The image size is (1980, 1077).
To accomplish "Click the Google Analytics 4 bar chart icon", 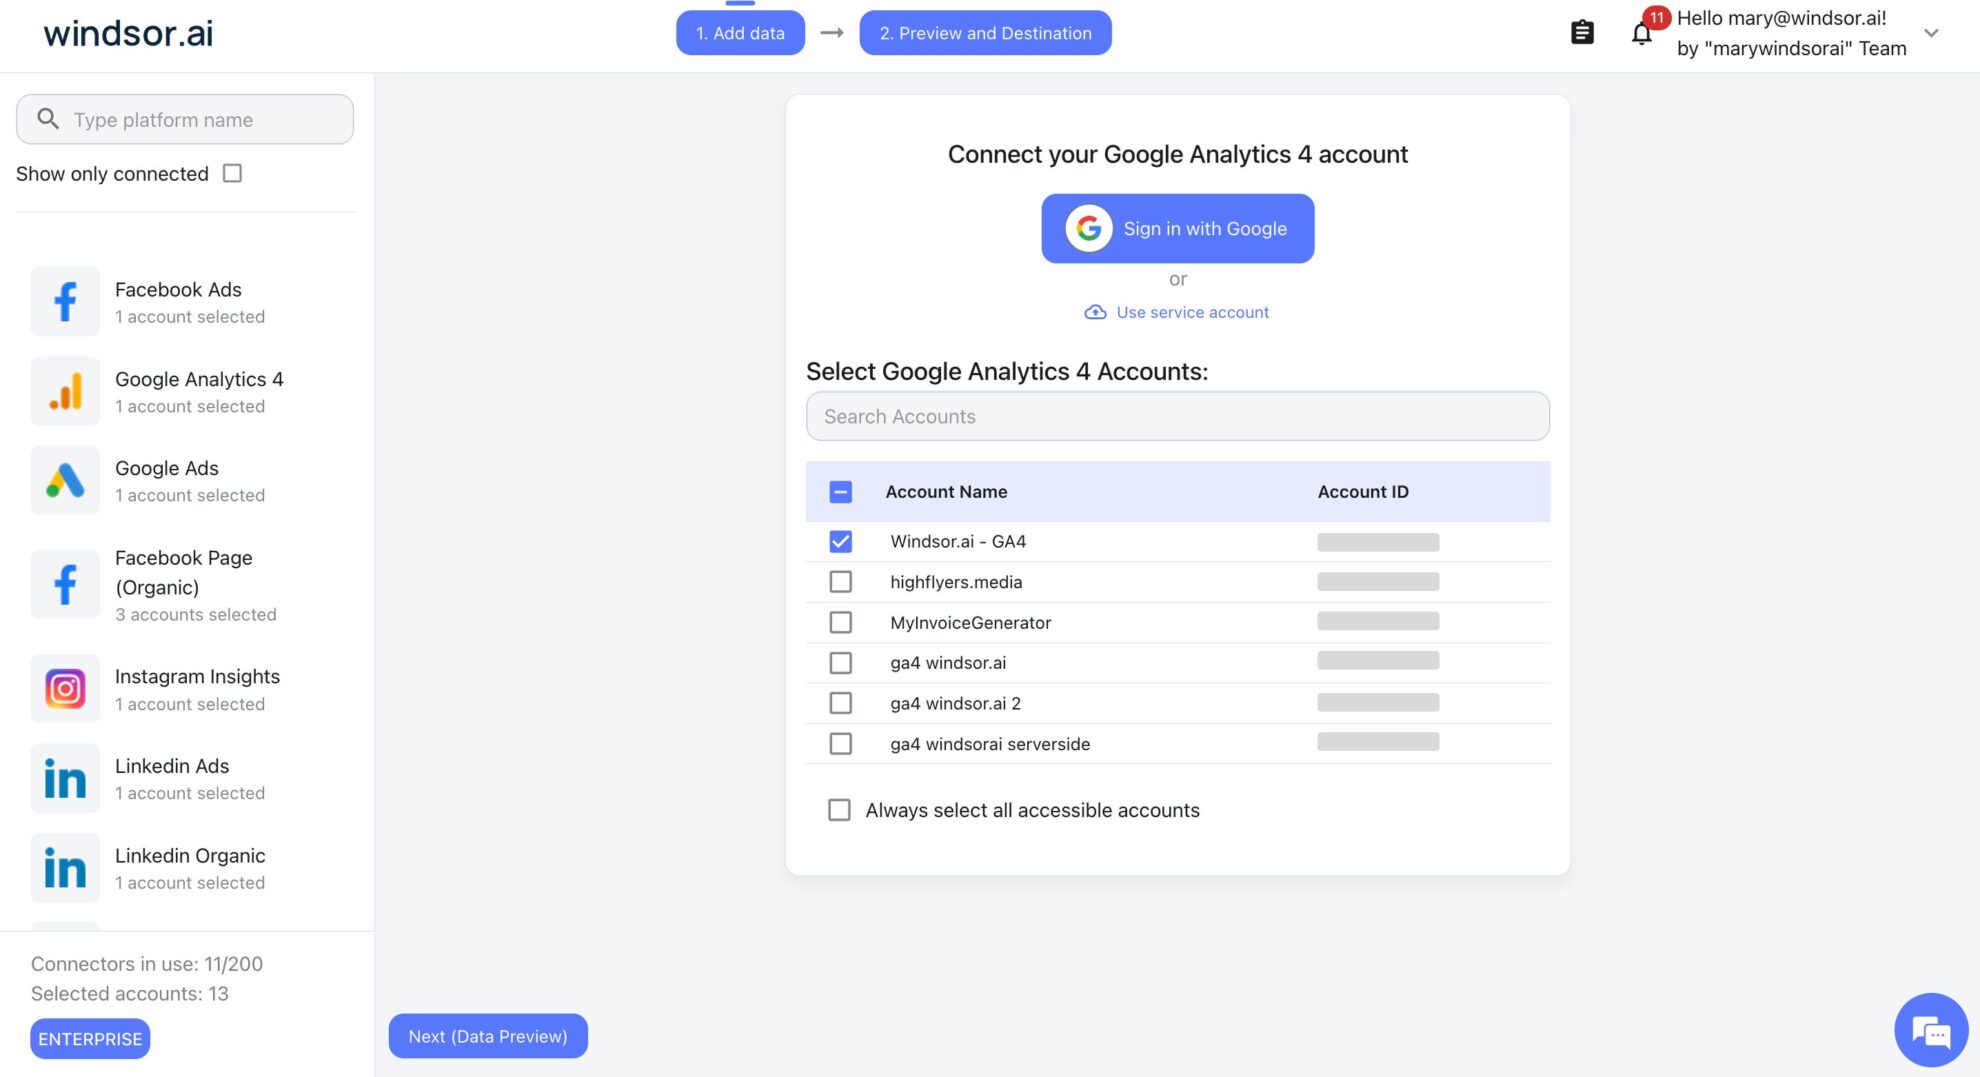I will pos(65,391).
